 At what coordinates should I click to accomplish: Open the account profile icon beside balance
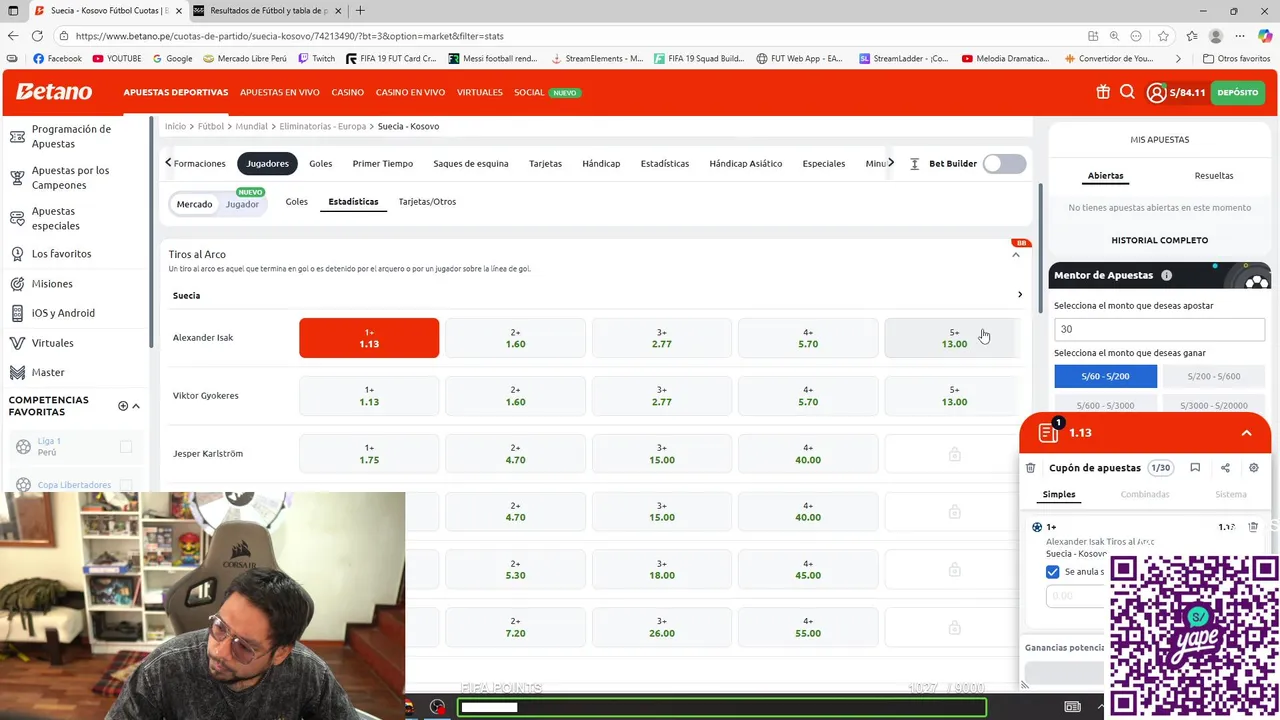(x=1157, y=93)
